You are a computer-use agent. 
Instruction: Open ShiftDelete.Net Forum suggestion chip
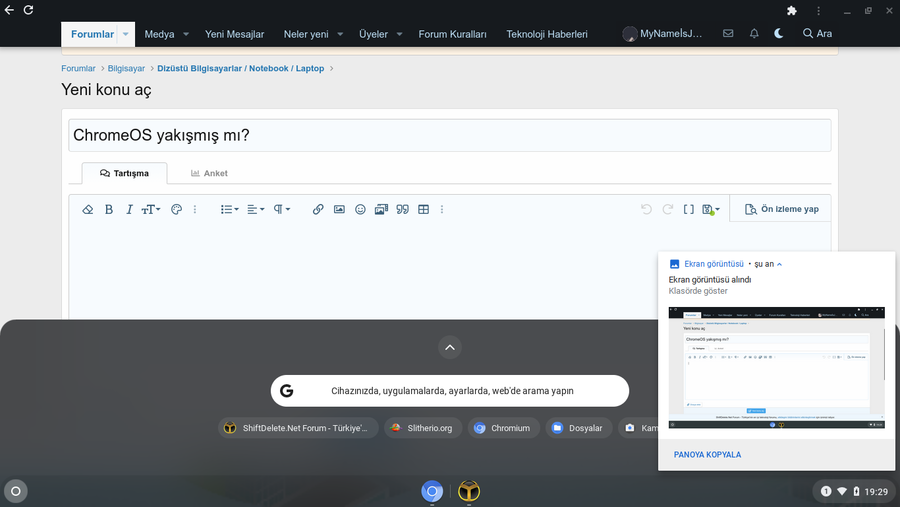(298, 428)
